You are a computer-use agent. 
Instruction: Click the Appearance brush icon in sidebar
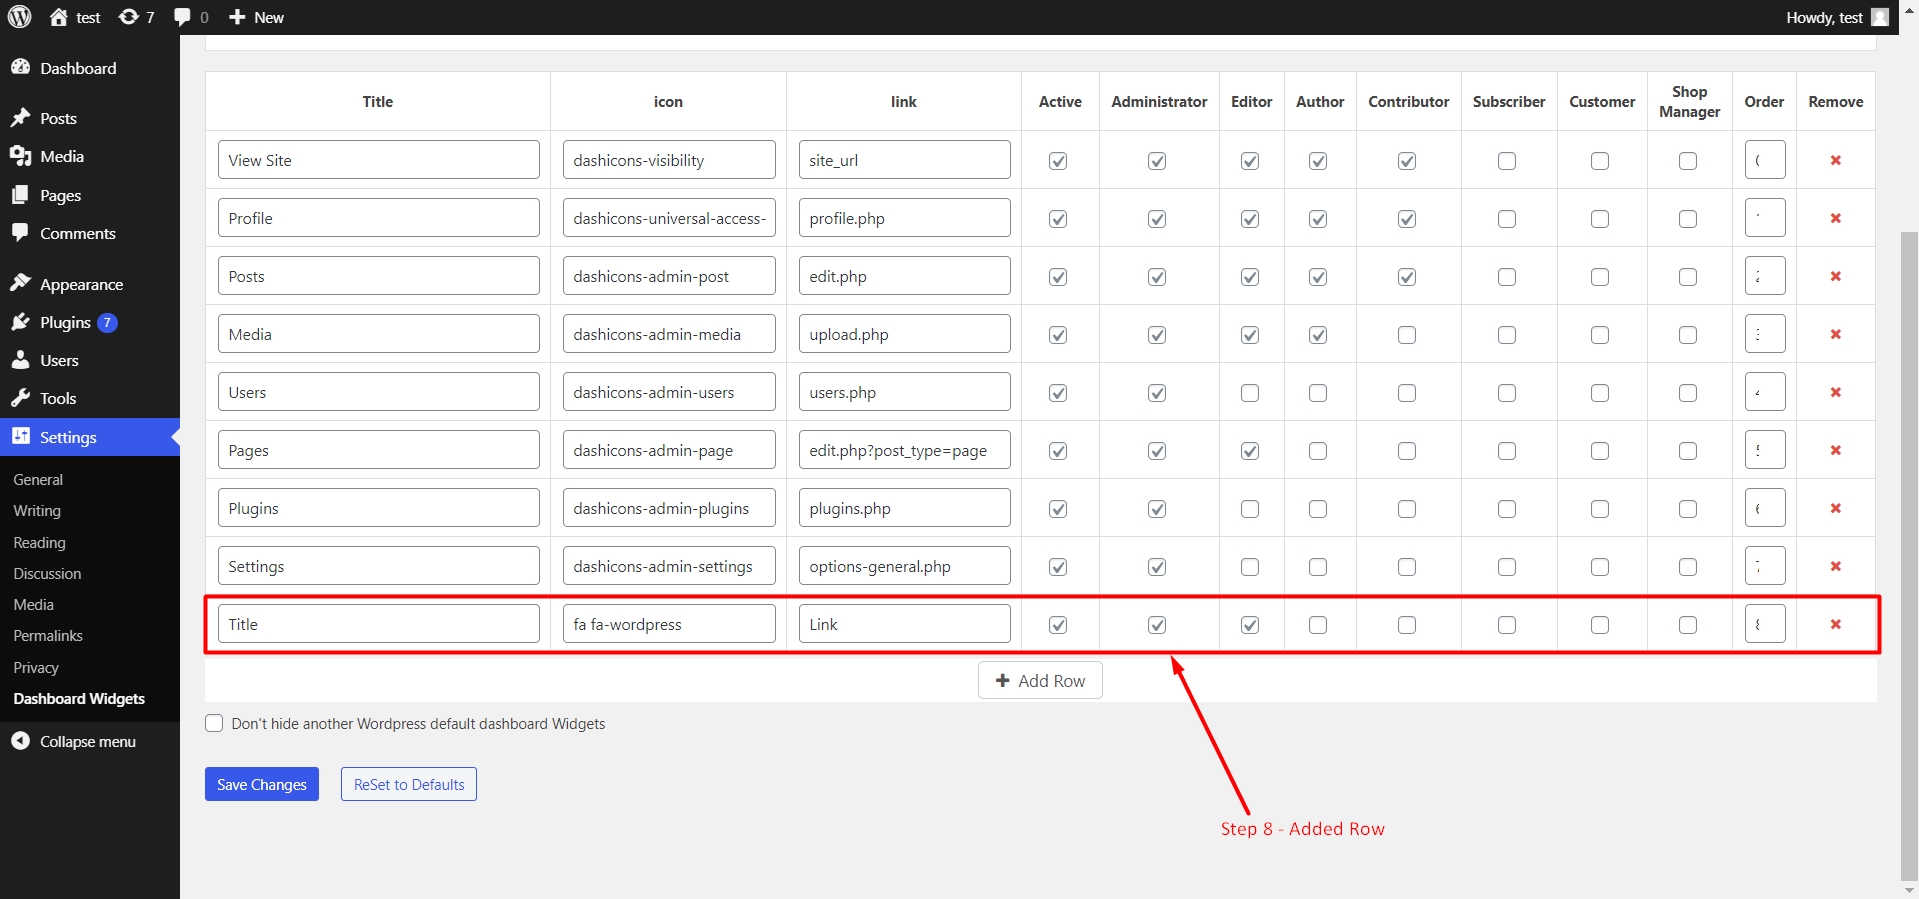point(20,284)
